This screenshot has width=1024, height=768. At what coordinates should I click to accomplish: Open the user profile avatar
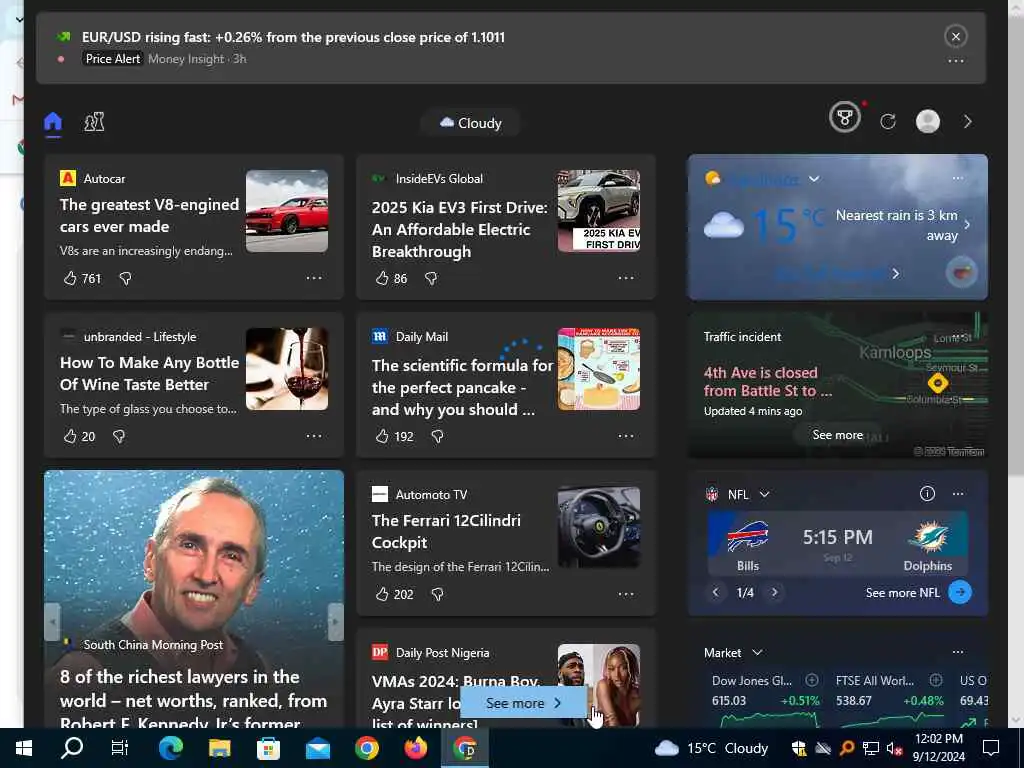(927, 121)
